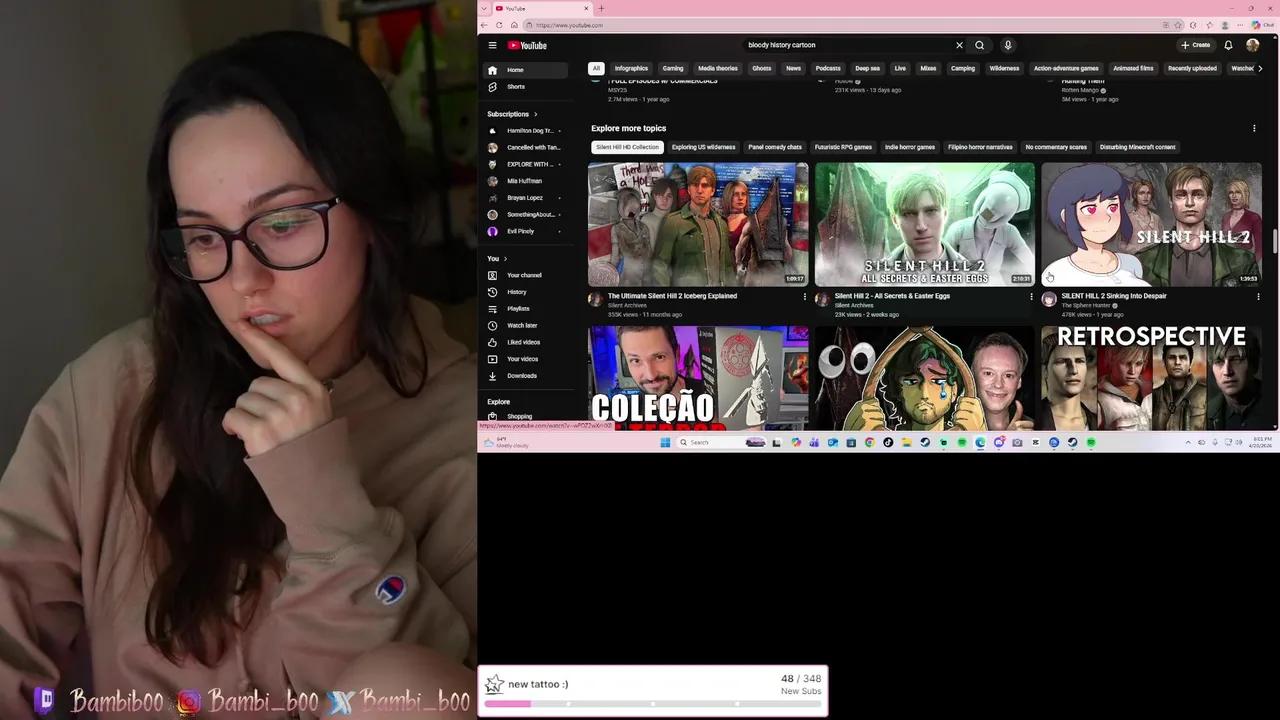Click the browser back arrow
This screenshot has height=720, width=1280.
[x=485, y=25]
